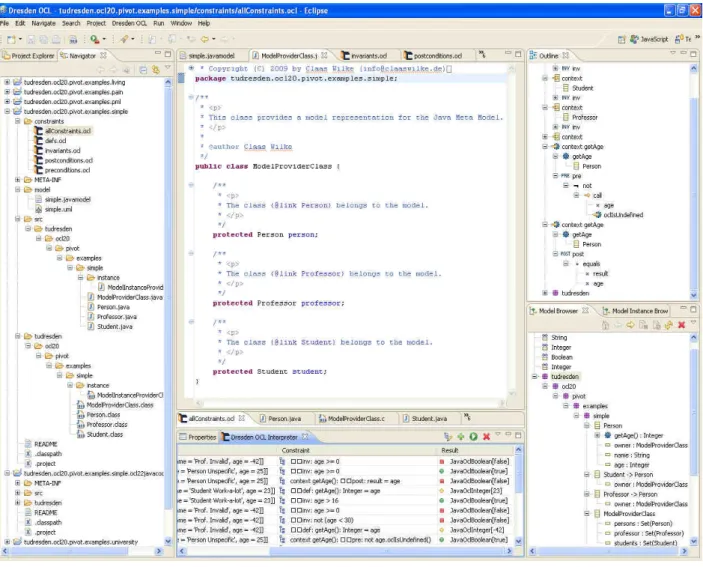Toggle Link with Editor in Navigator
The height and width of the screenshot is (567, 703).
[156, 69]
